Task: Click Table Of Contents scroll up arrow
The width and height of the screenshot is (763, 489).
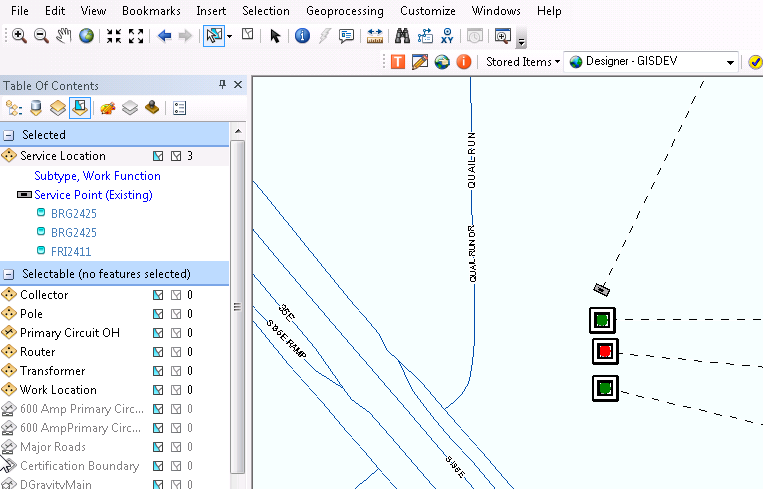Action: pos(238,130)
